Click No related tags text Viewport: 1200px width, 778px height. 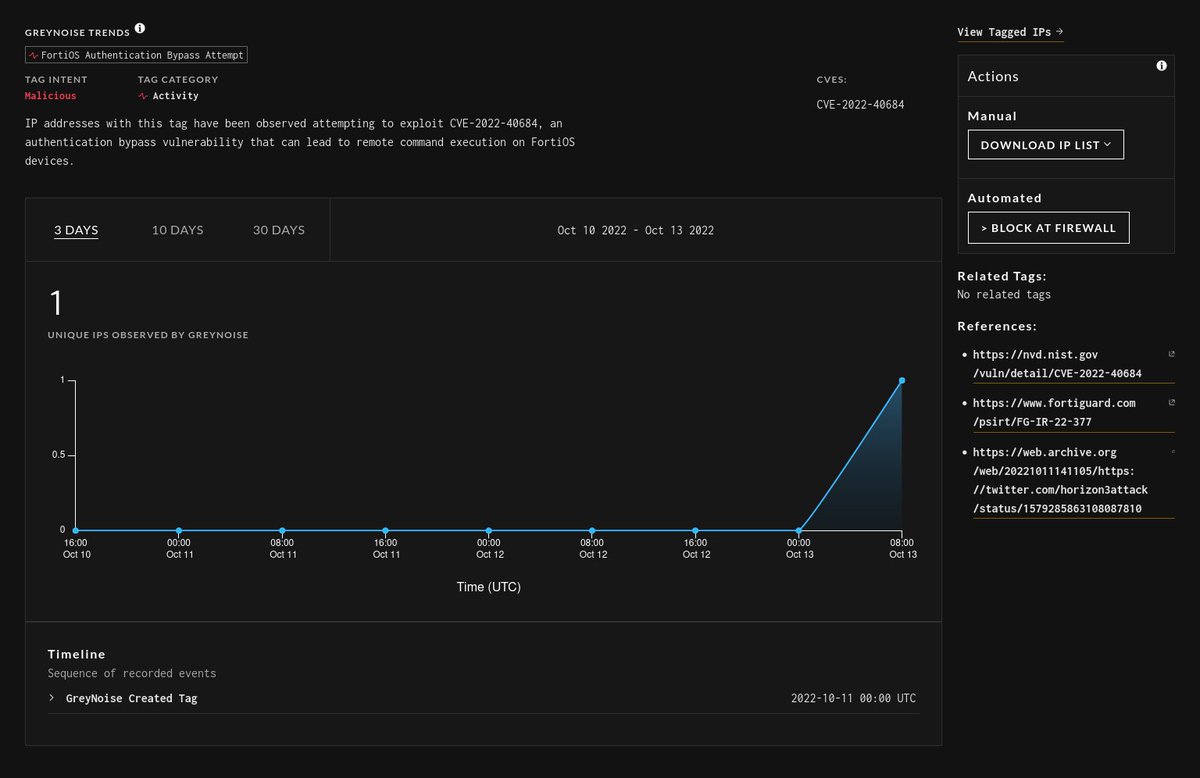click(1004, 294)
